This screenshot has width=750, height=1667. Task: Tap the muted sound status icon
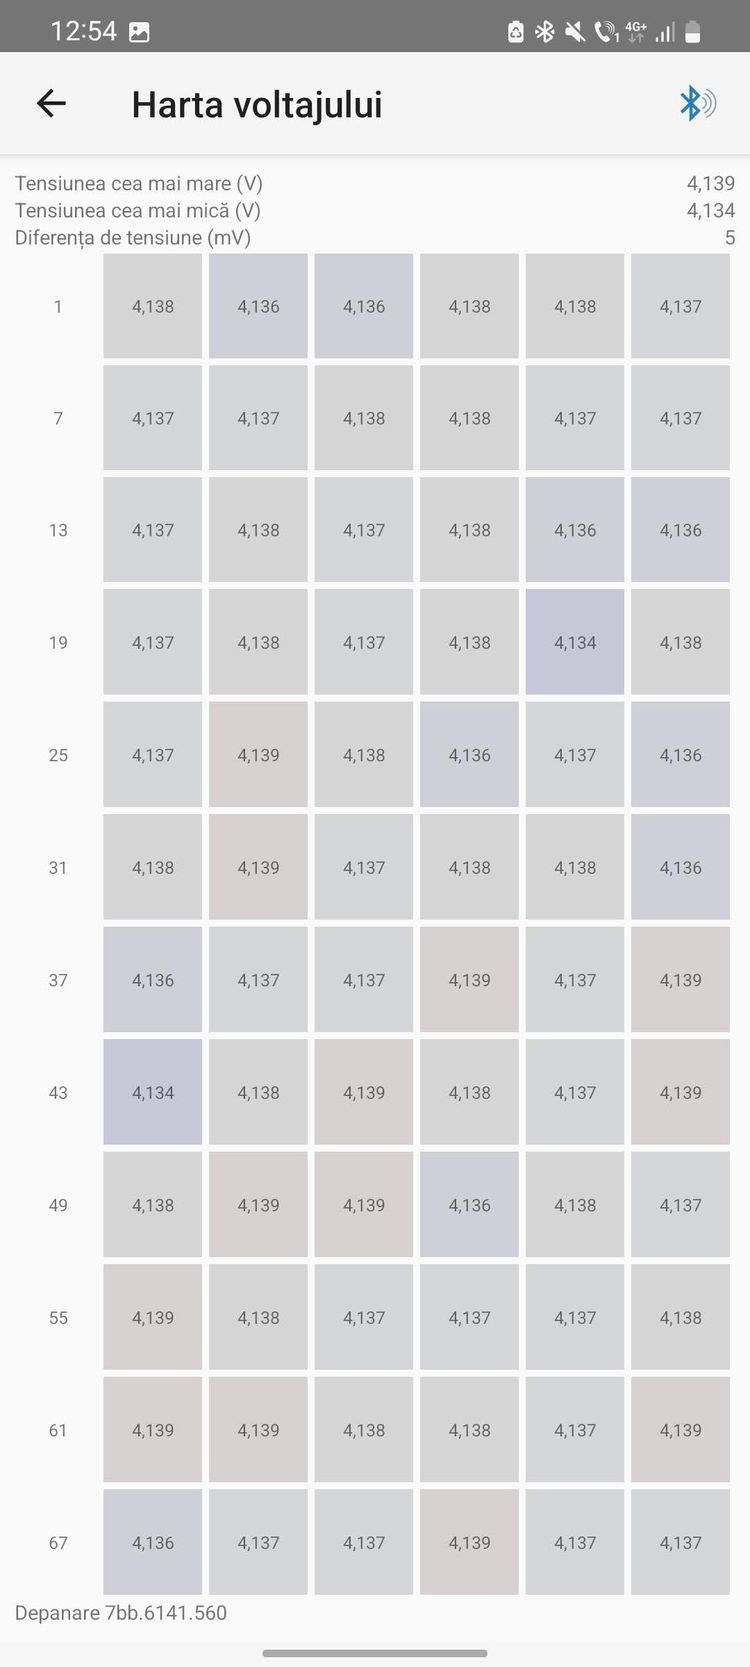coord(574,32)
